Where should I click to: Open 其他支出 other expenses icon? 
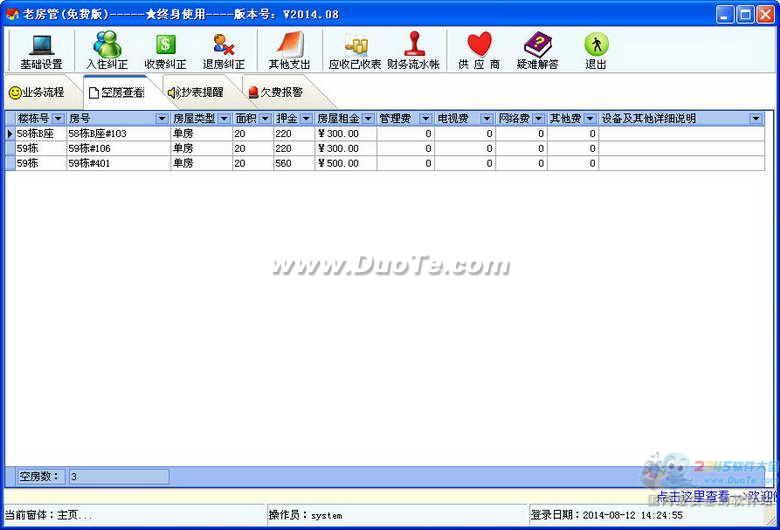(x=288, y=51)
